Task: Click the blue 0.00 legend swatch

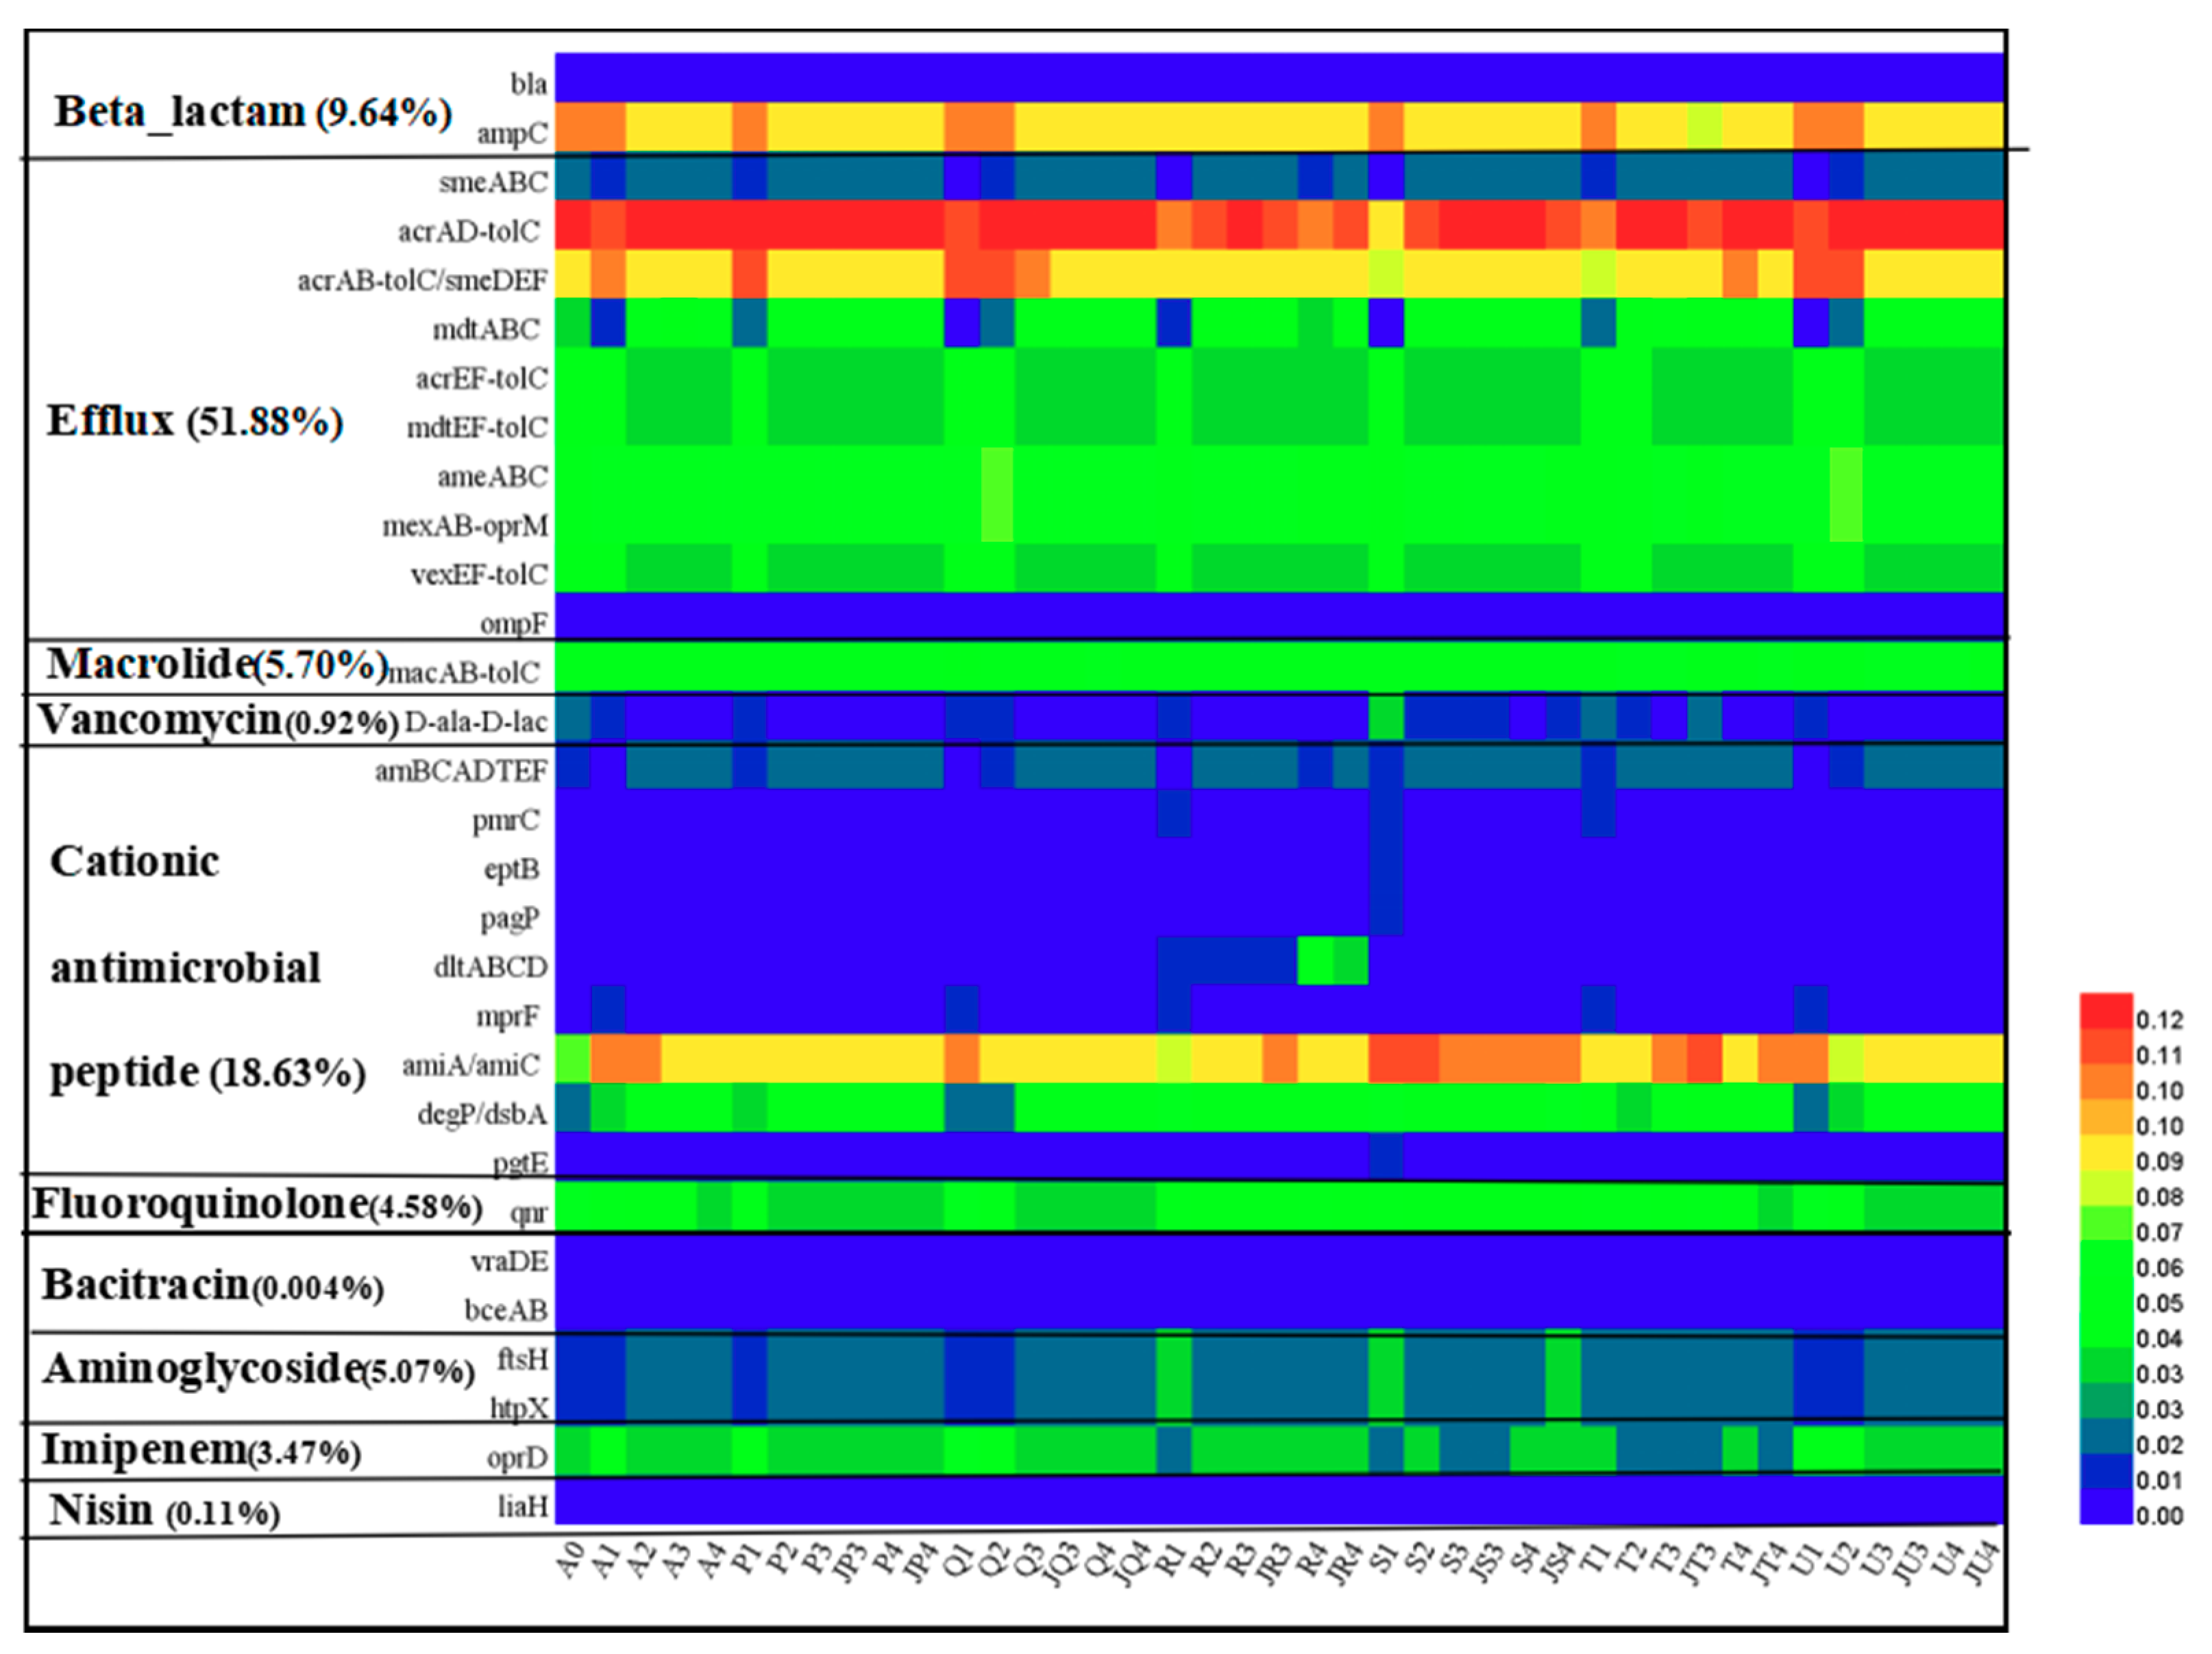Action: click(2106, 1507)
